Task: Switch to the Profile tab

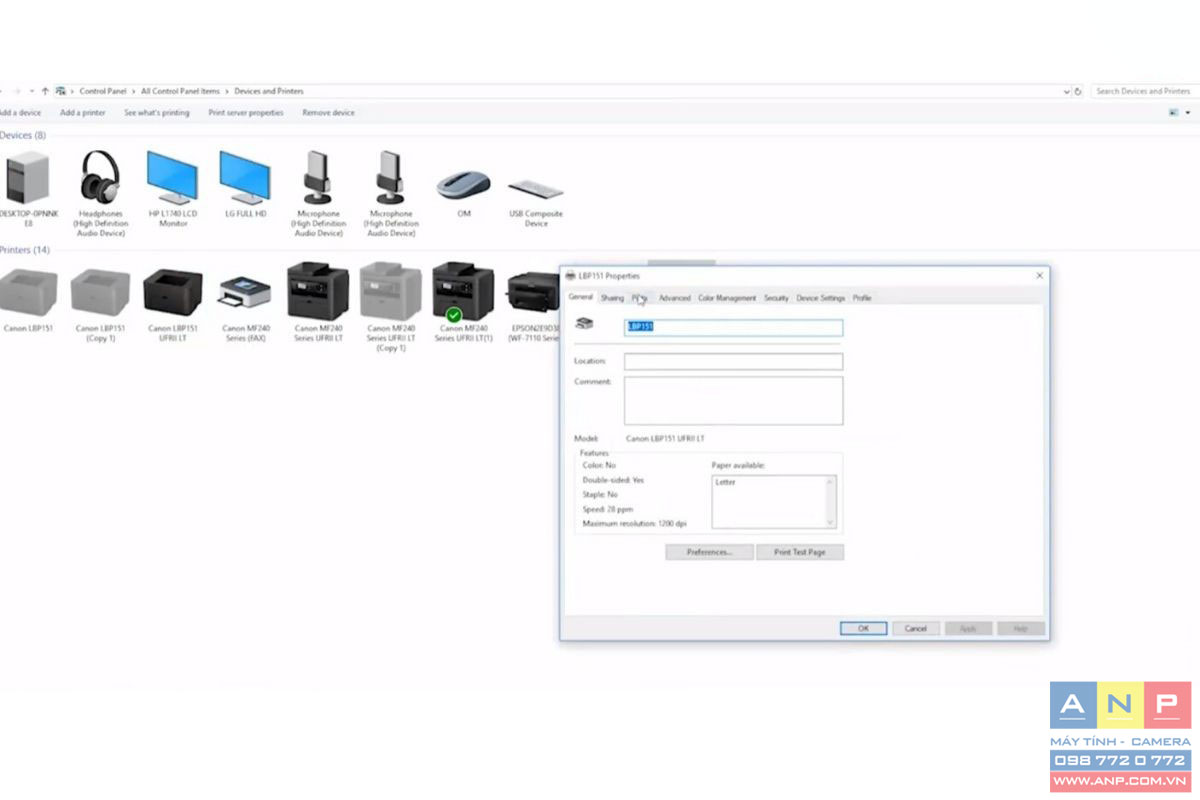Action: [862, 298]
